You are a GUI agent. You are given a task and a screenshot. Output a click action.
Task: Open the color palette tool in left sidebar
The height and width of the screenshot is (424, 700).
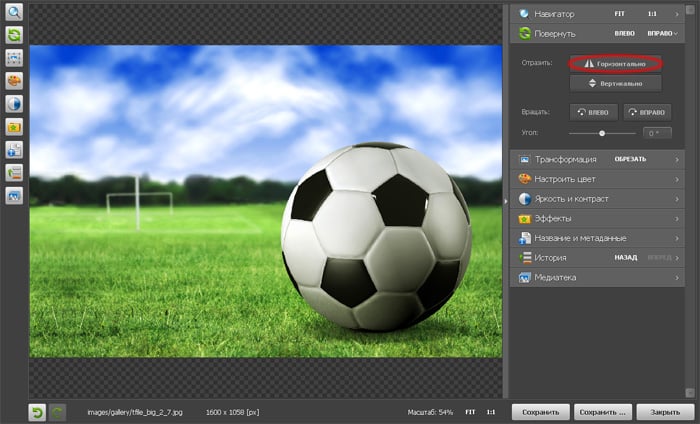[x=14, y=81]
